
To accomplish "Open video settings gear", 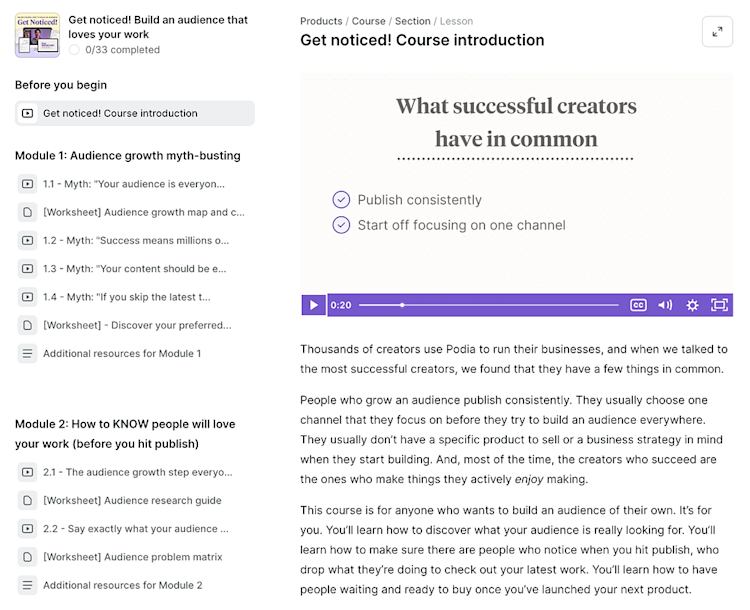I will coord(692,305).
